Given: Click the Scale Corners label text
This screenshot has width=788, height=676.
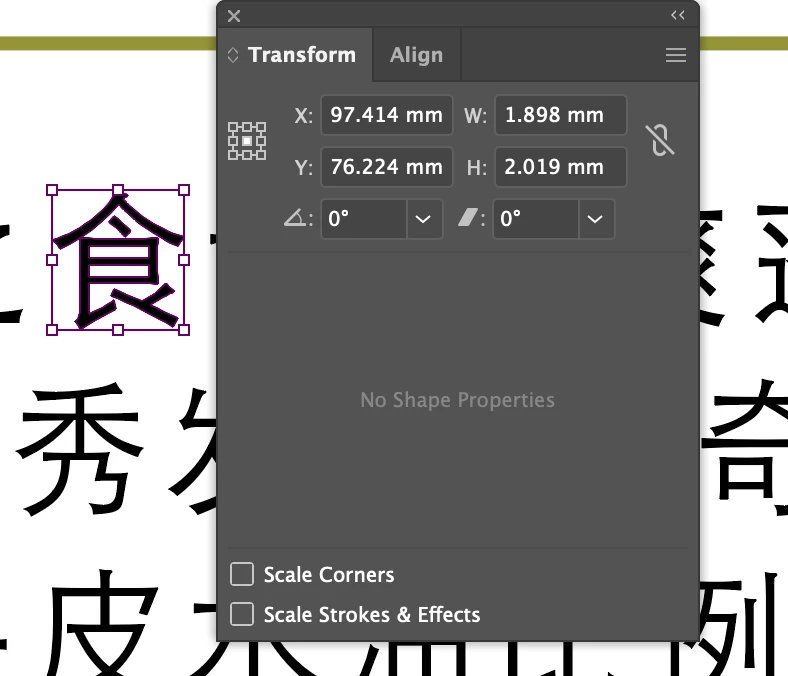Looking at the screenshot, I should [x=329, y=575].
